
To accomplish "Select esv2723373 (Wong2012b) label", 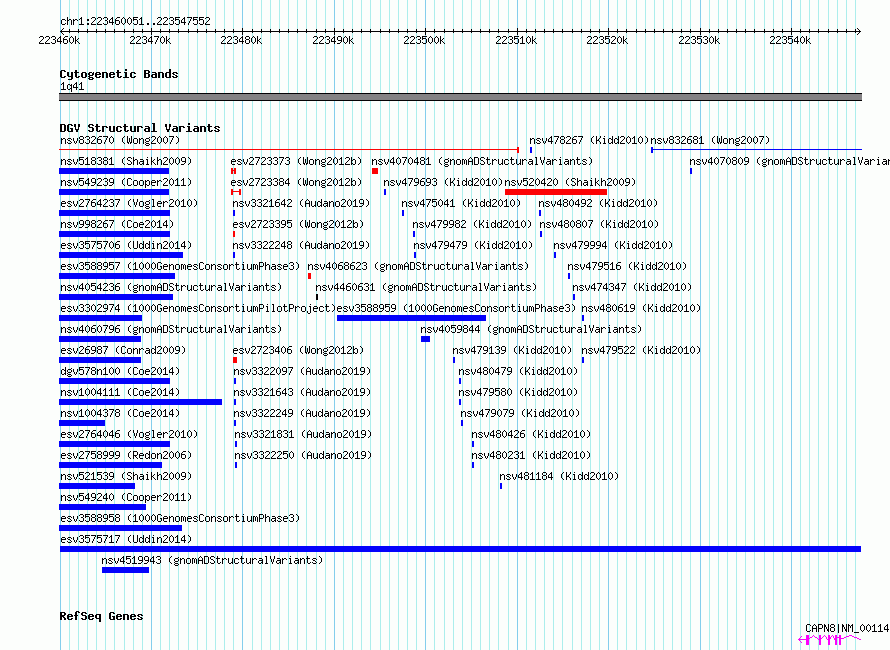I will 296,161.
